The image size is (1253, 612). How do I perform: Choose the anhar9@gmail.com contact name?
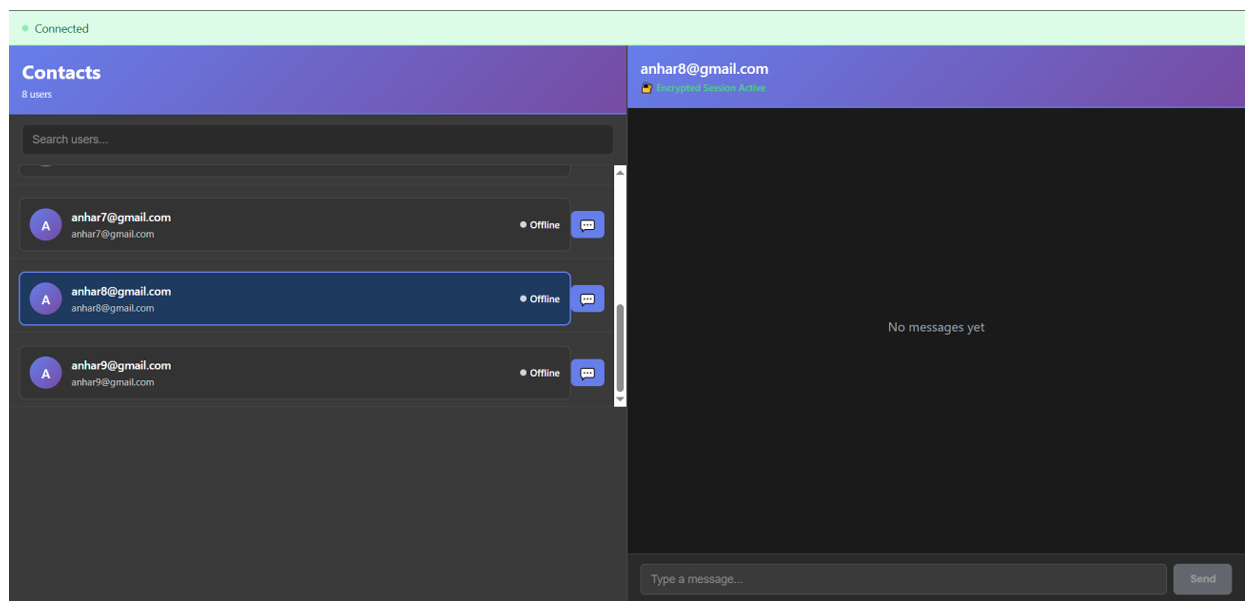coord(121,365)
